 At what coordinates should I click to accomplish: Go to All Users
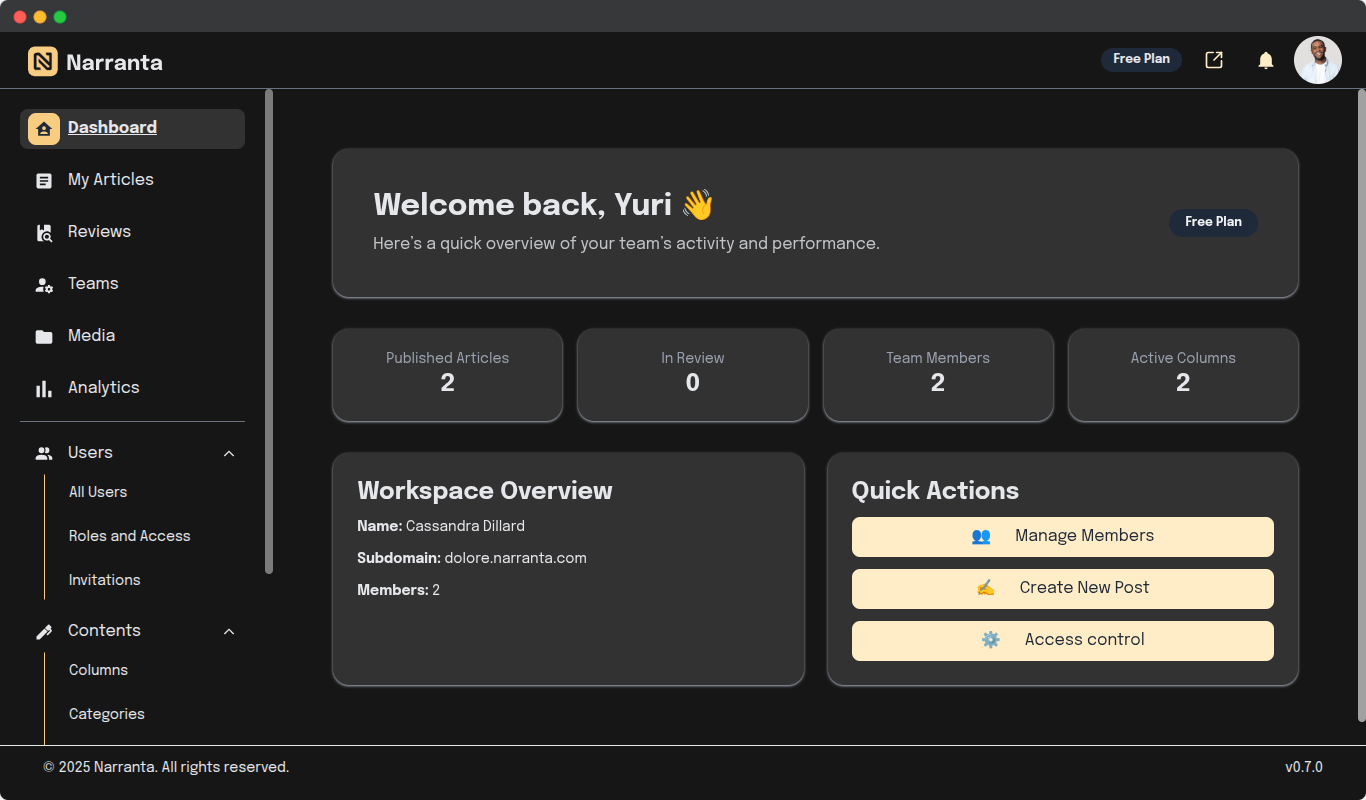click(x=98, y=492)
